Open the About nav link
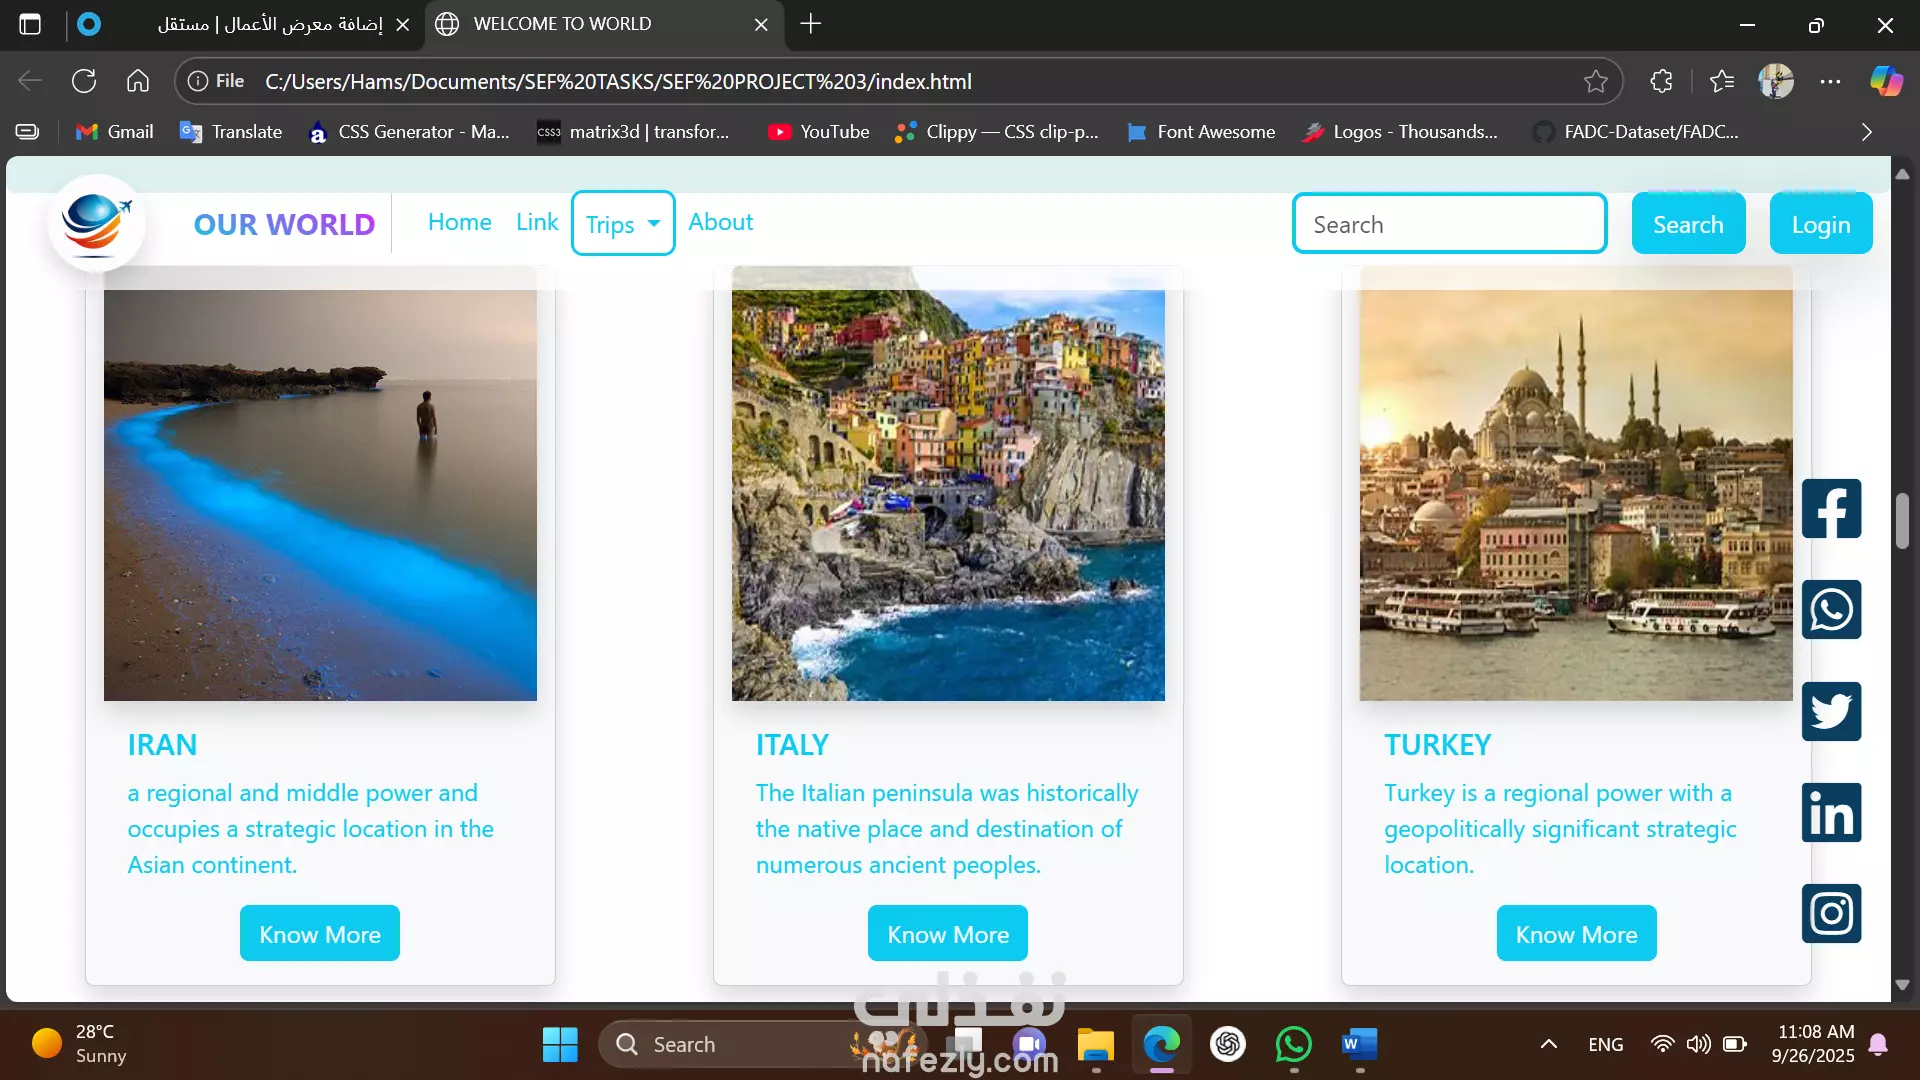Viewport: 1920px width, 1080px height. tap(720, 222)
